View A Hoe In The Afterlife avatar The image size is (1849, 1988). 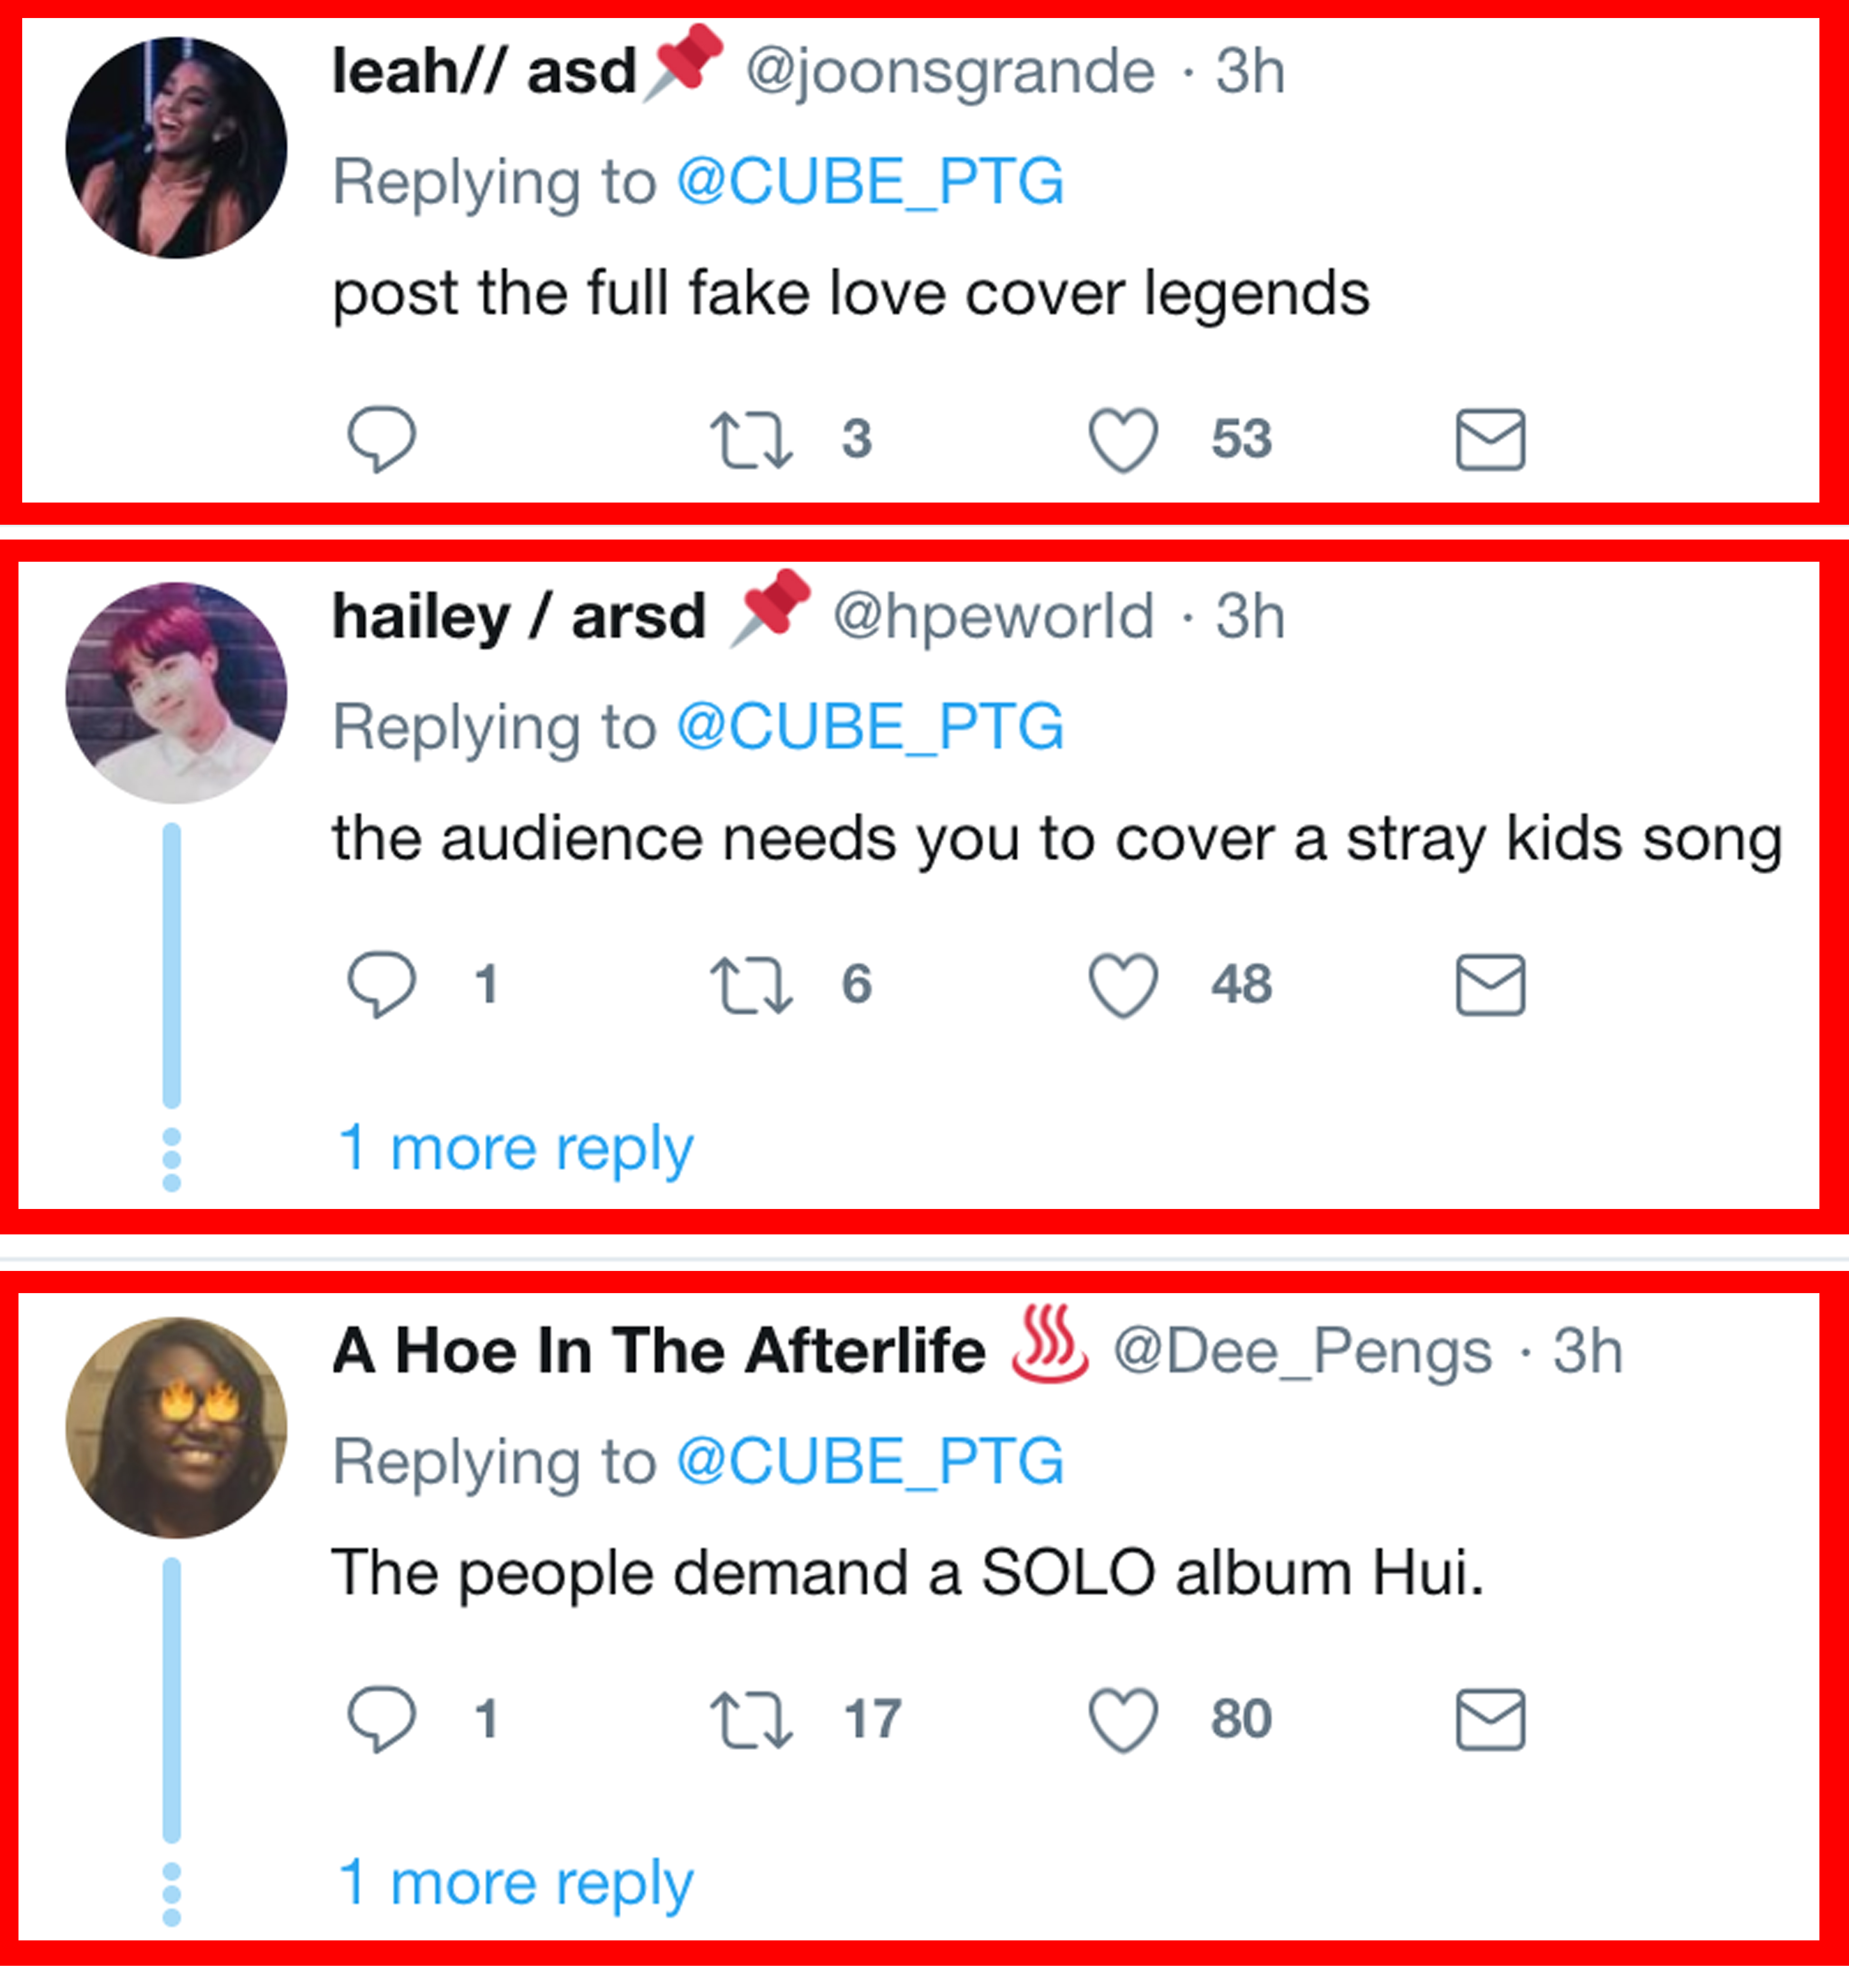176,1427
